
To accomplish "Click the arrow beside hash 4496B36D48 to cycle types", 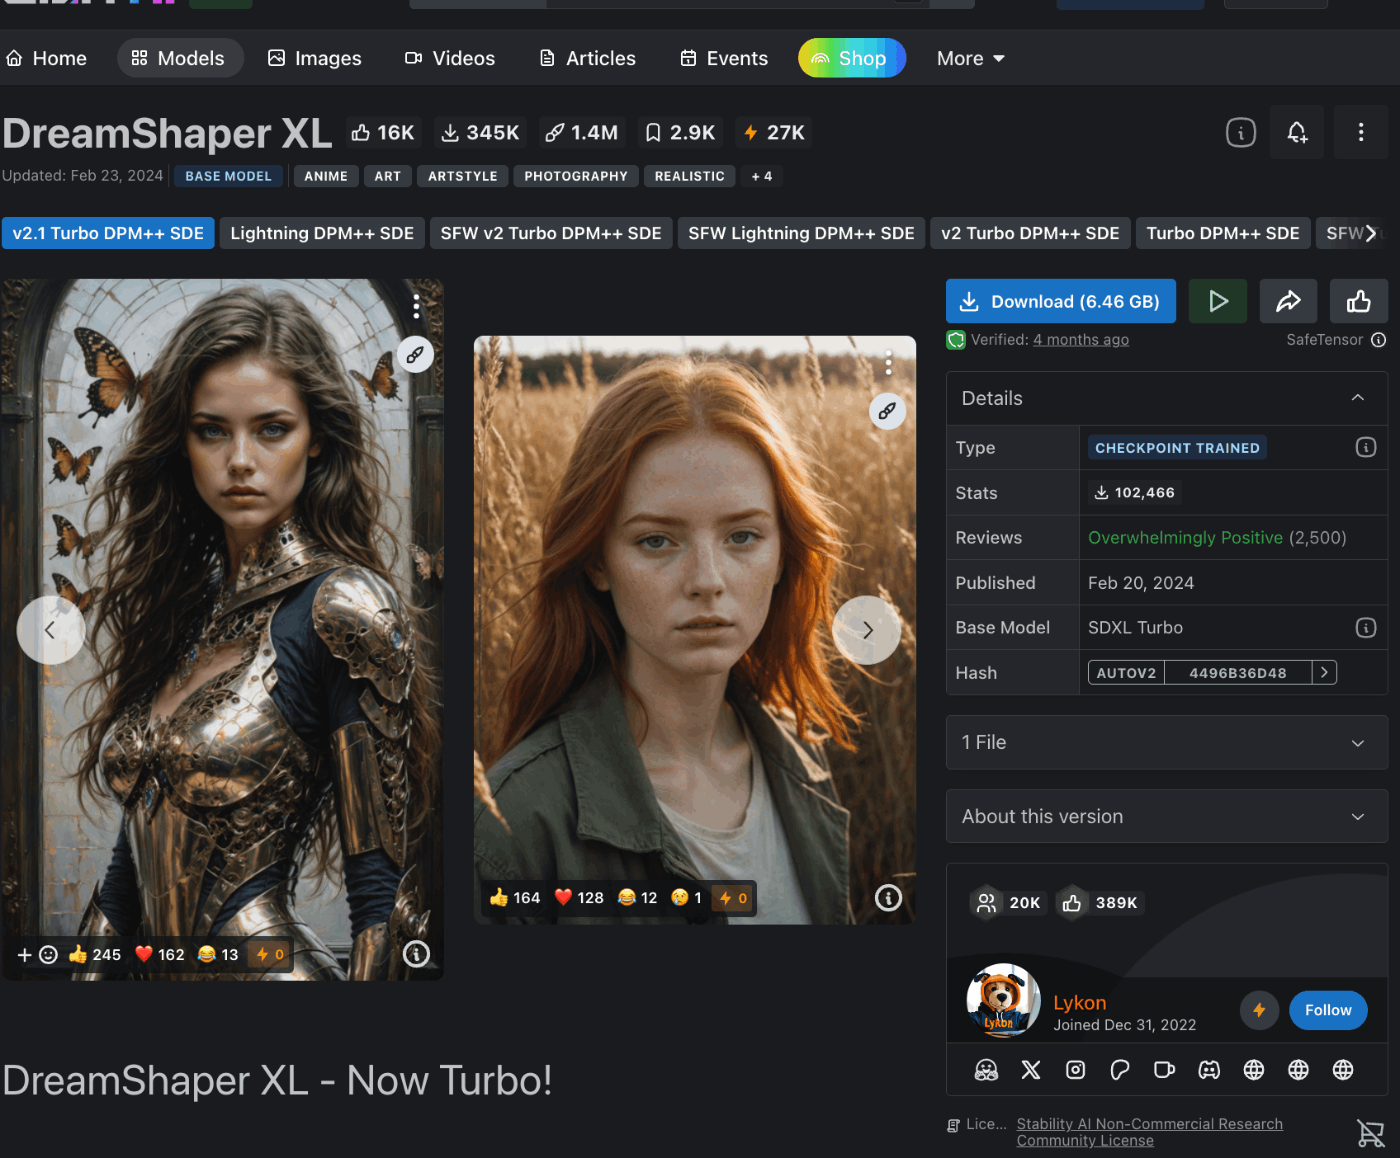I will click(x=1324, y=672).
